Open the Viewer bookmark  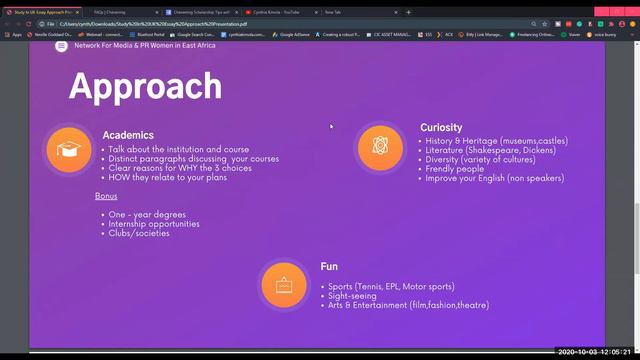[571, 35]
